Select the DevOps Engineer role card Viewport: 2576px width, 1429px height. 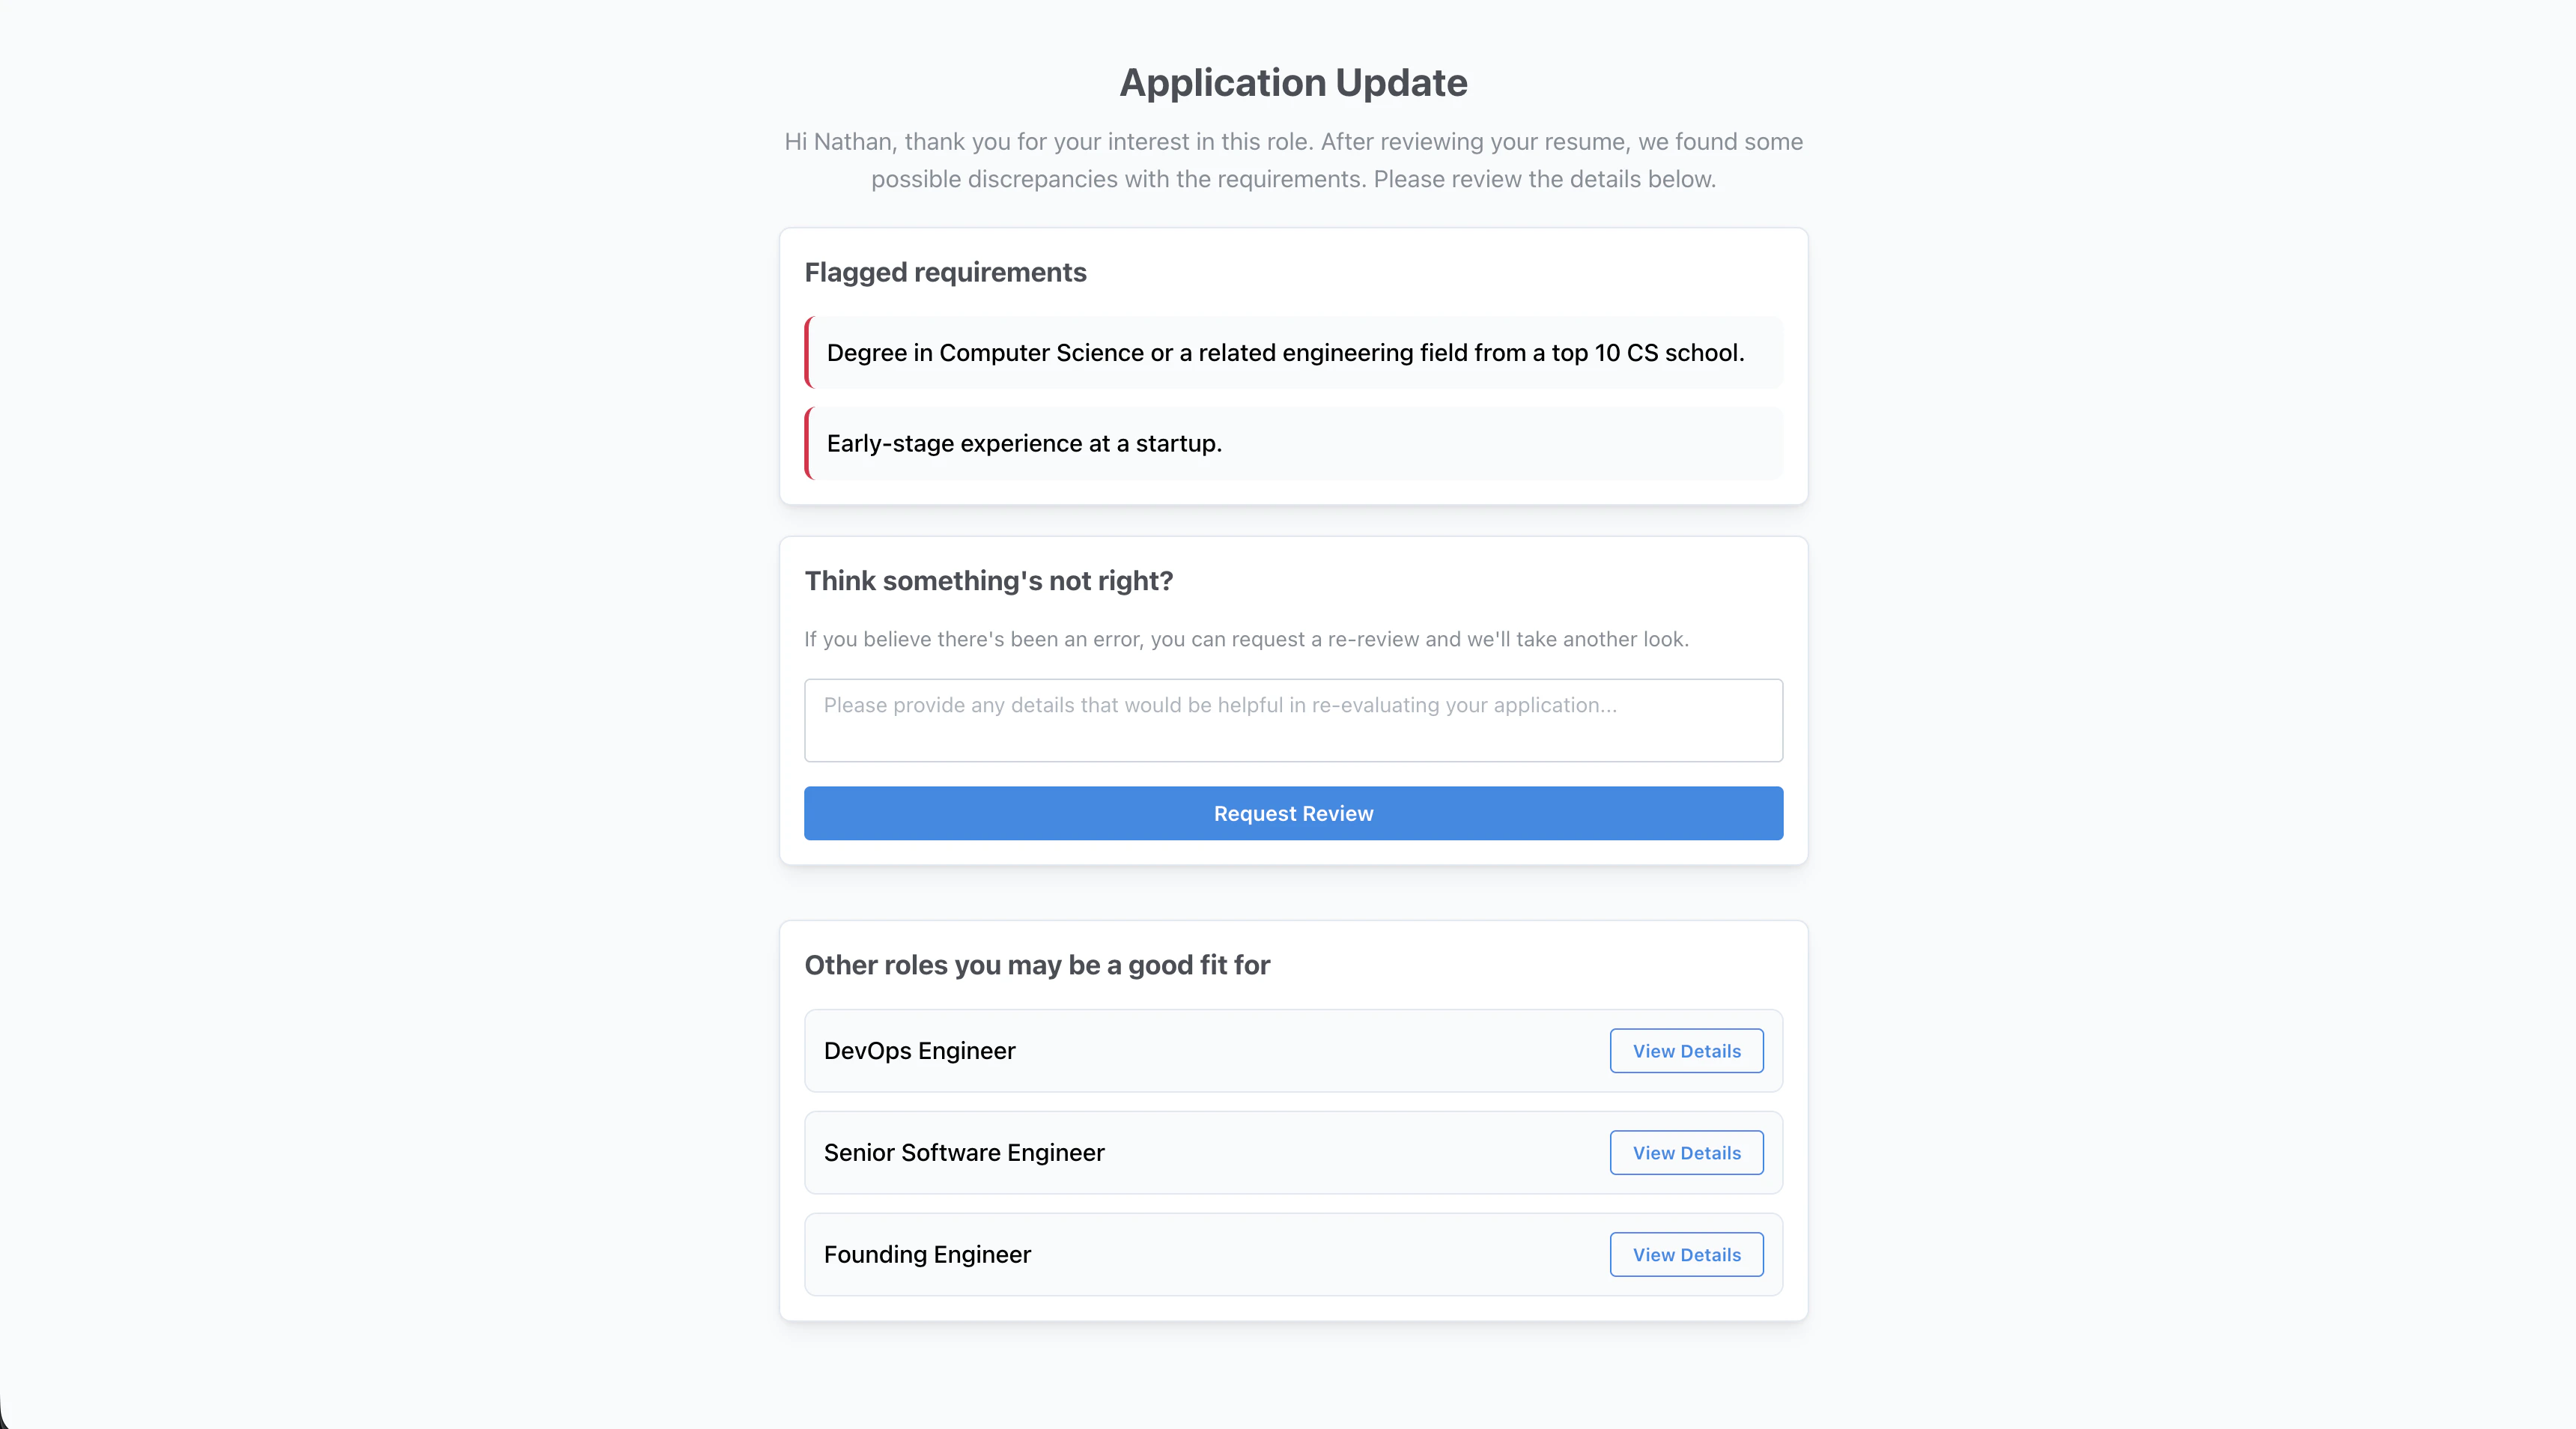pyautogui.click(x=1292, y=1050)
